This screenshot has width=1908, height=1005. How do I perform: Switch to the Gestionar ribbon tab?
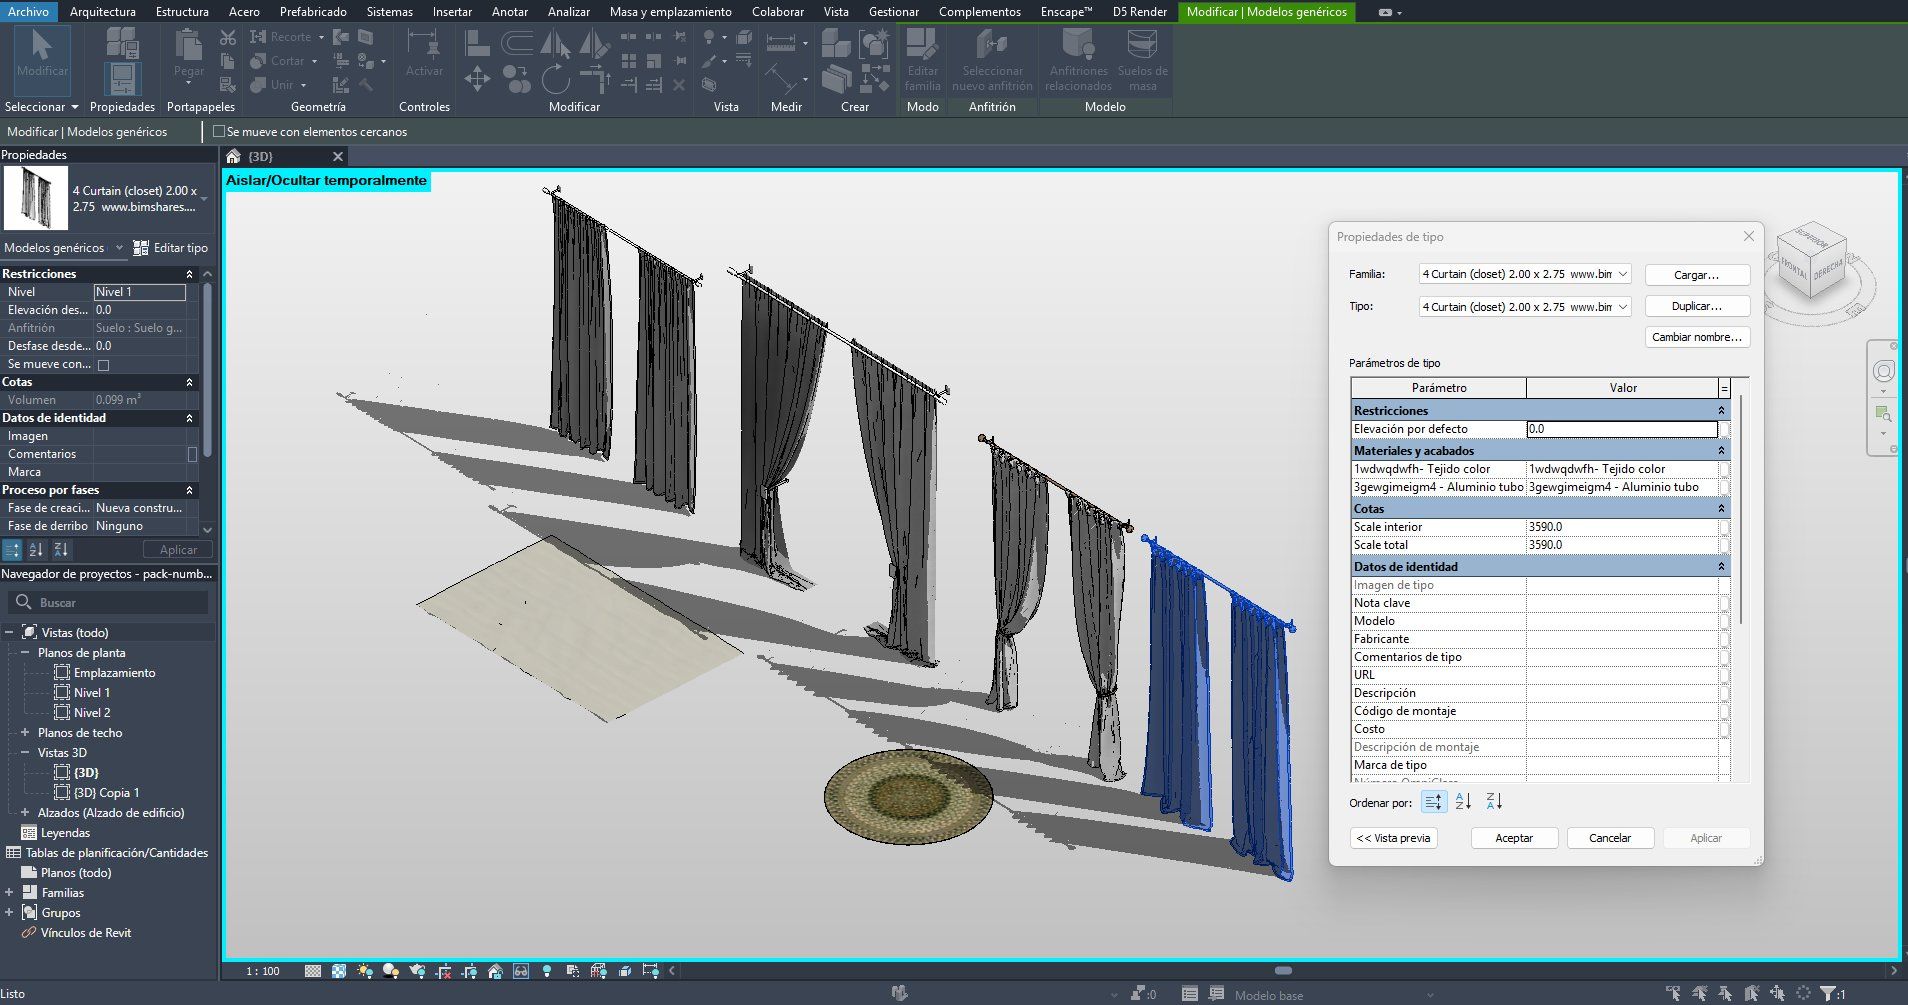point(894,12)
